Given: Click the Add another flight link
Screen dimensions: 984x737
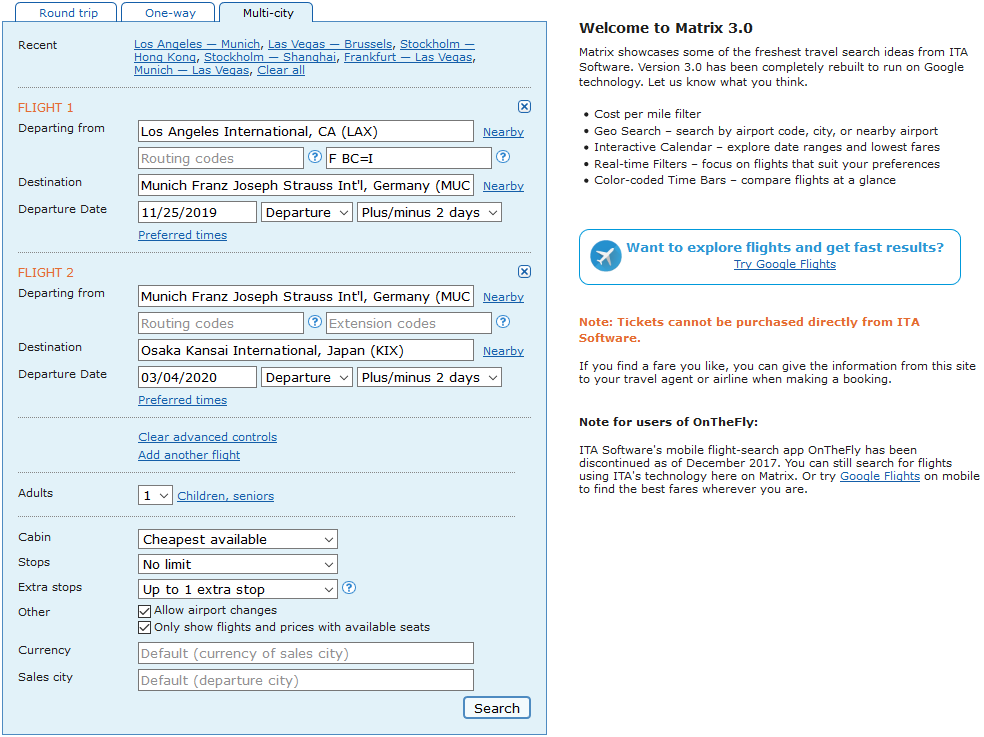Looking at the screenshot, I should 189,455.
